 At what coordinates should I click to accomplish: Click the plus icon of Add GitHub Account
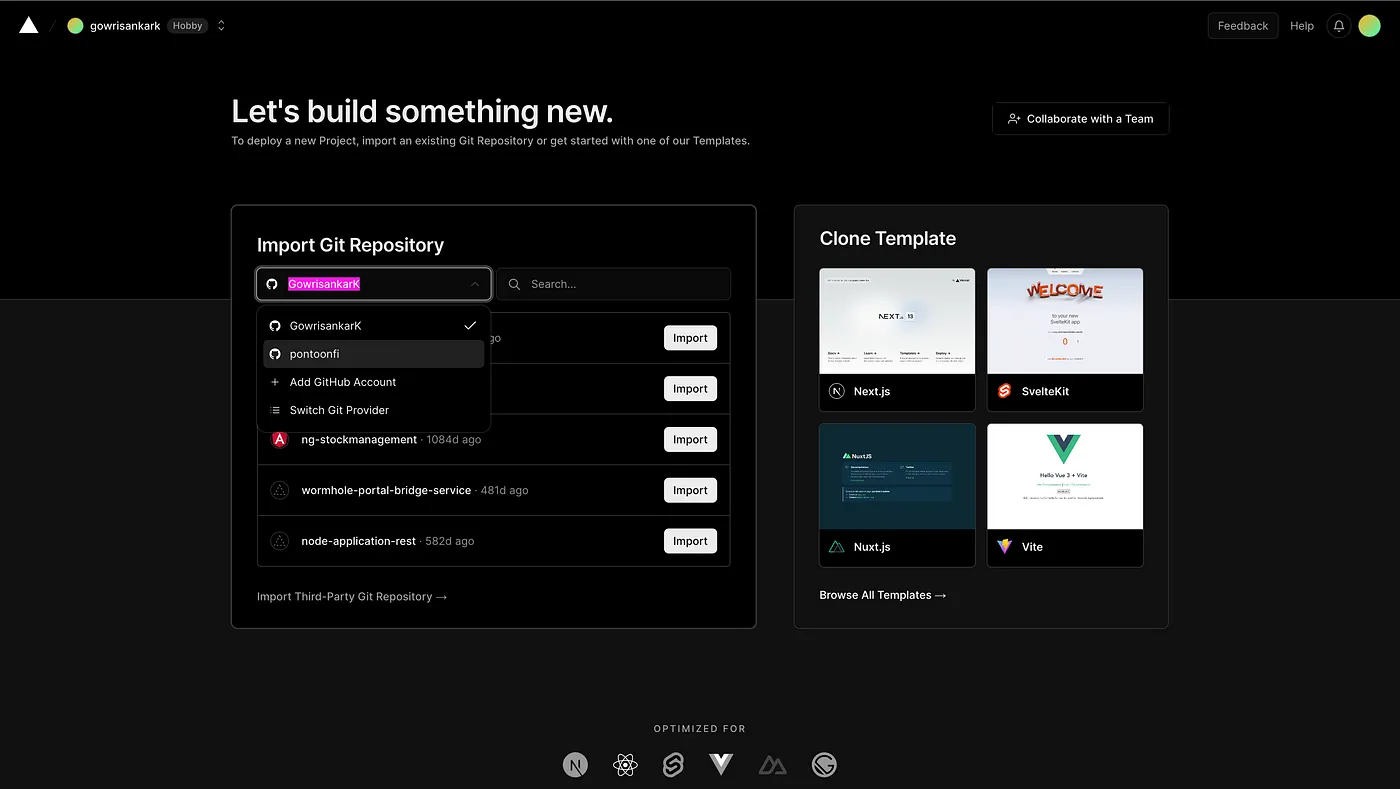pyautogui.click(x=275, y=382)
